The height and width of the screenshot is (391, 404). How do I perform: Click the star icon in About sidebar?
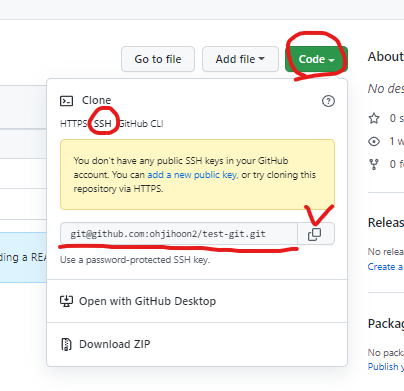374,118
